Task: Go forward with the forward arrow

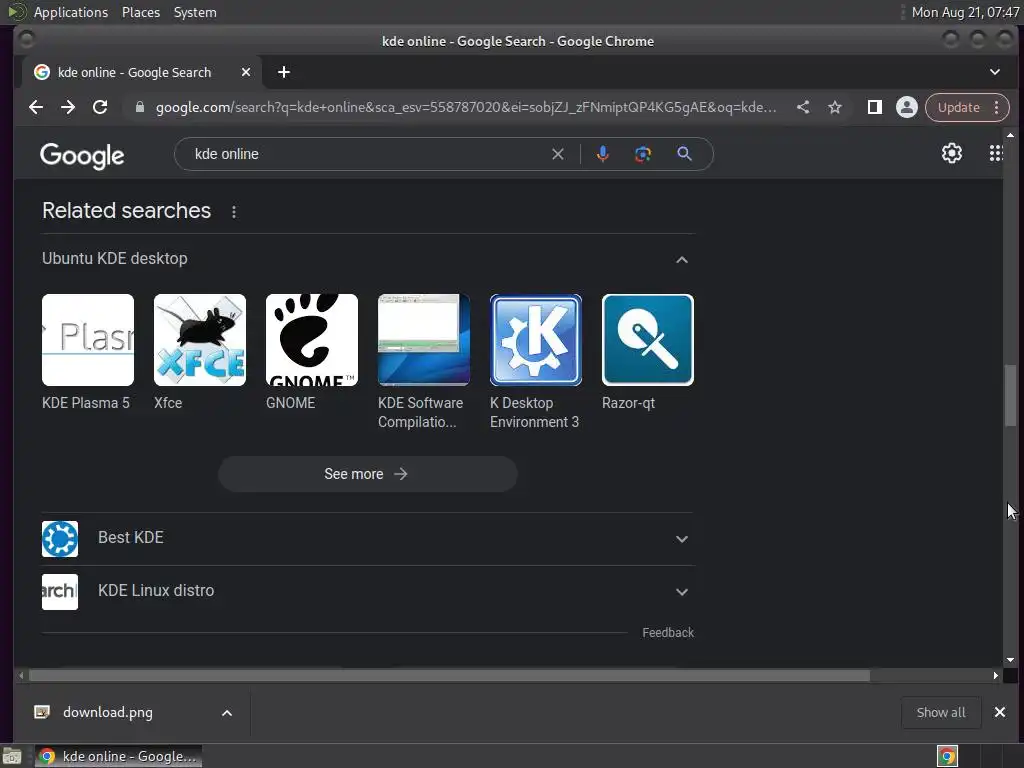Action: pyautogui.click(x=68, y=107)
